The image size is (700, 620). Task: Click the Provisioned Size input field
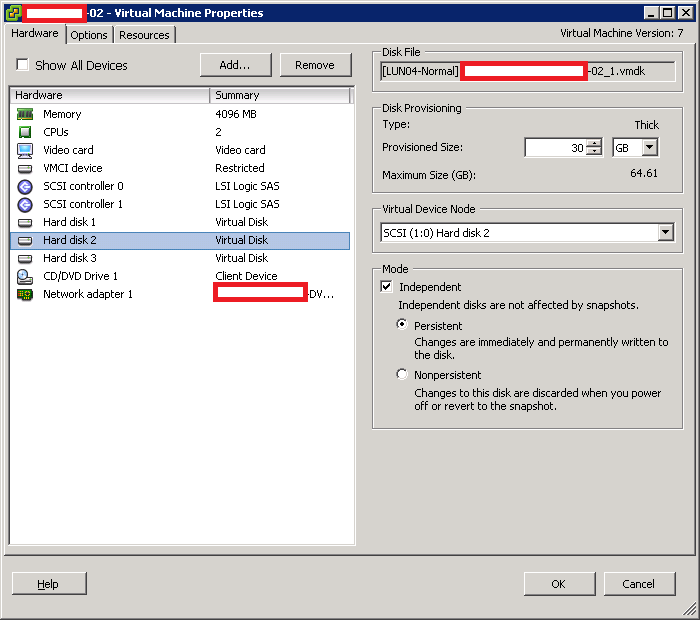(x=555, y=147)
